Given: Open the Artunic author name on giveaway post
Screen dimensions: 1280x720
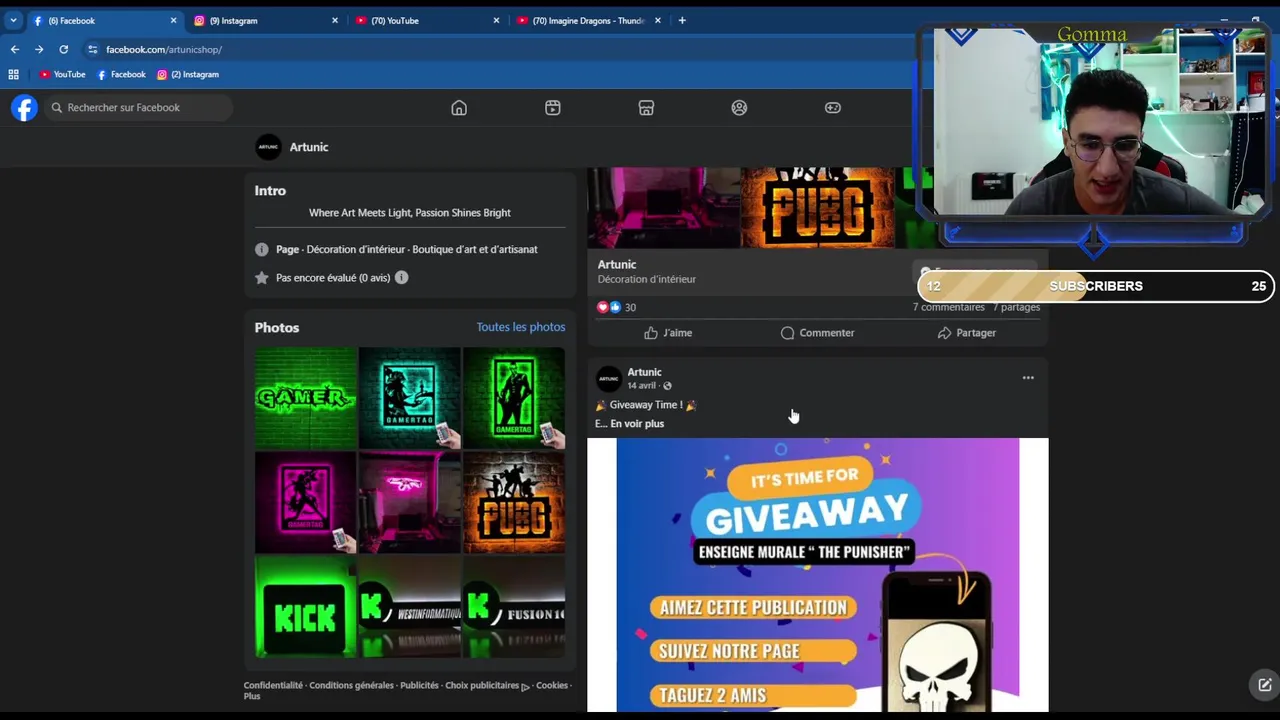Looking at the screenshot, I should pyautogui.click(x=644, y=372).
